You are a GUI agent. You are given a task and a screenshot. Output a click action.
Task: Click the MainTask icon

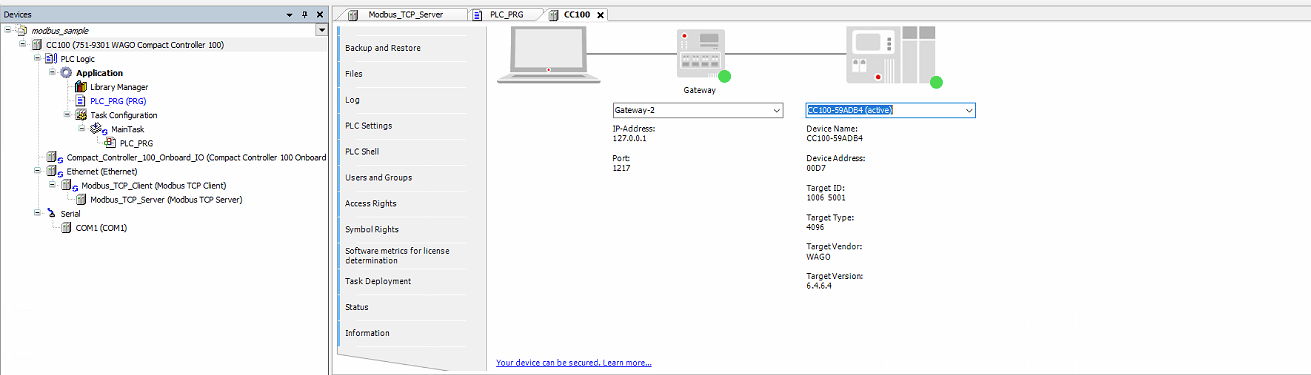point(98,129)
